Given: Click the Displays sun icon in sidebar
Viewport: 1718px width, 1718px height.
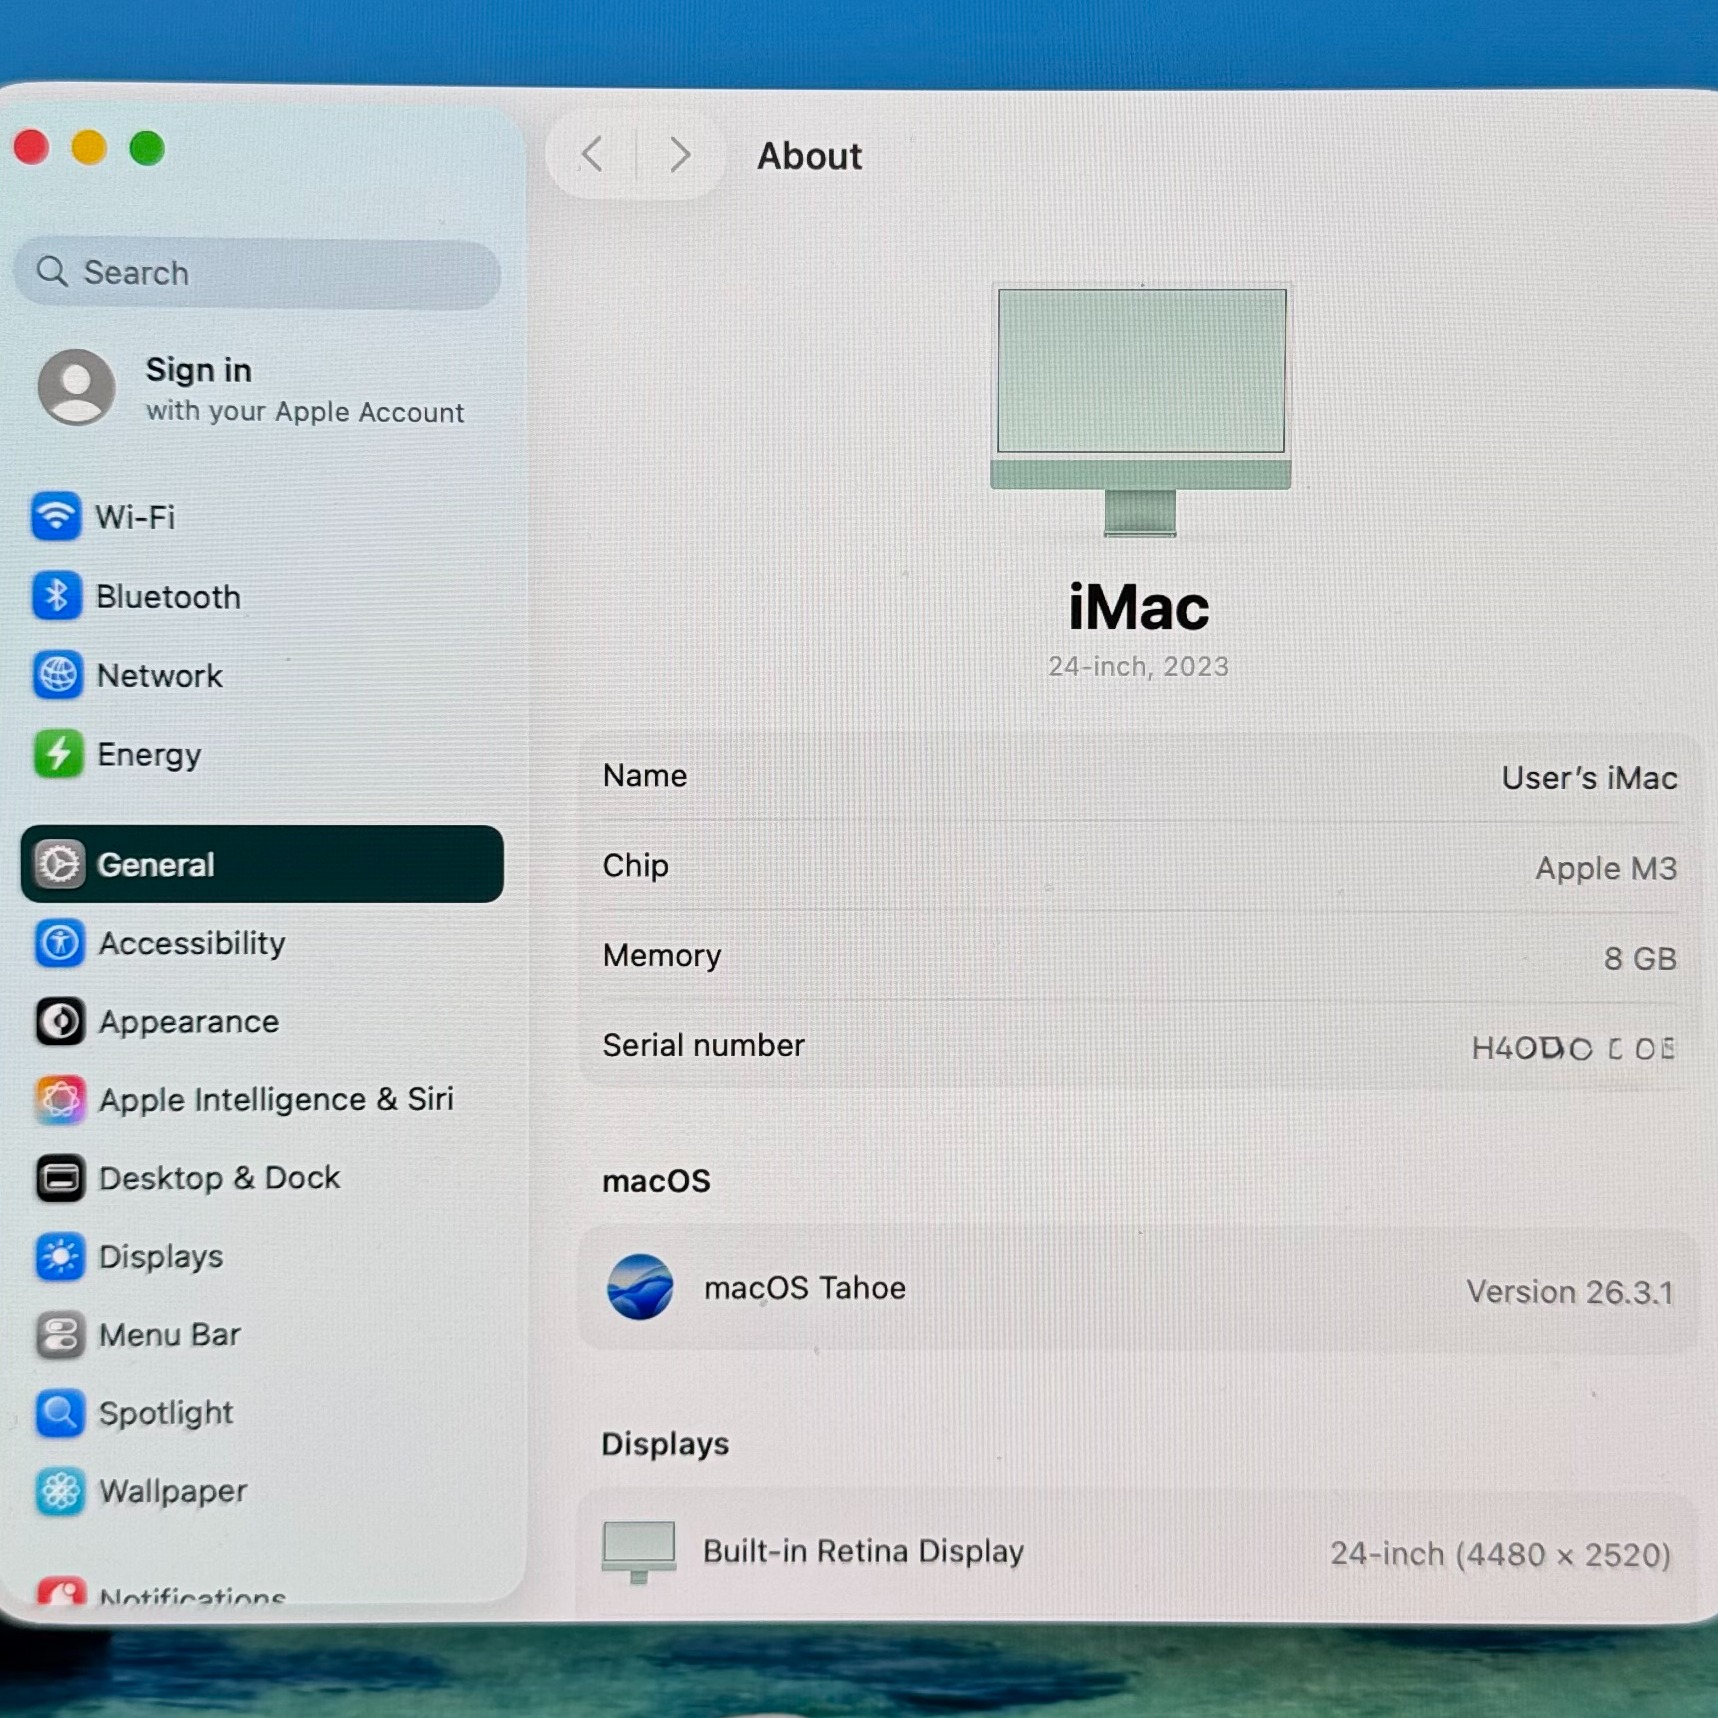Looking at the screenshot, I should coord(60,1256).
